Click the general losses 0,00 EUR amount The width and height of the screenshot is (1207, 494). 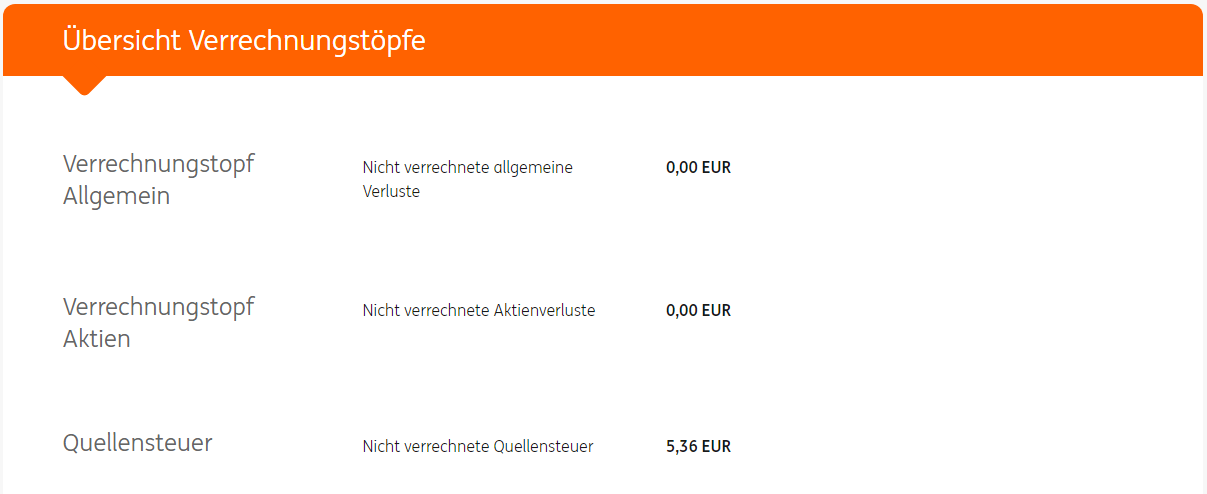[x=698, y=168]
